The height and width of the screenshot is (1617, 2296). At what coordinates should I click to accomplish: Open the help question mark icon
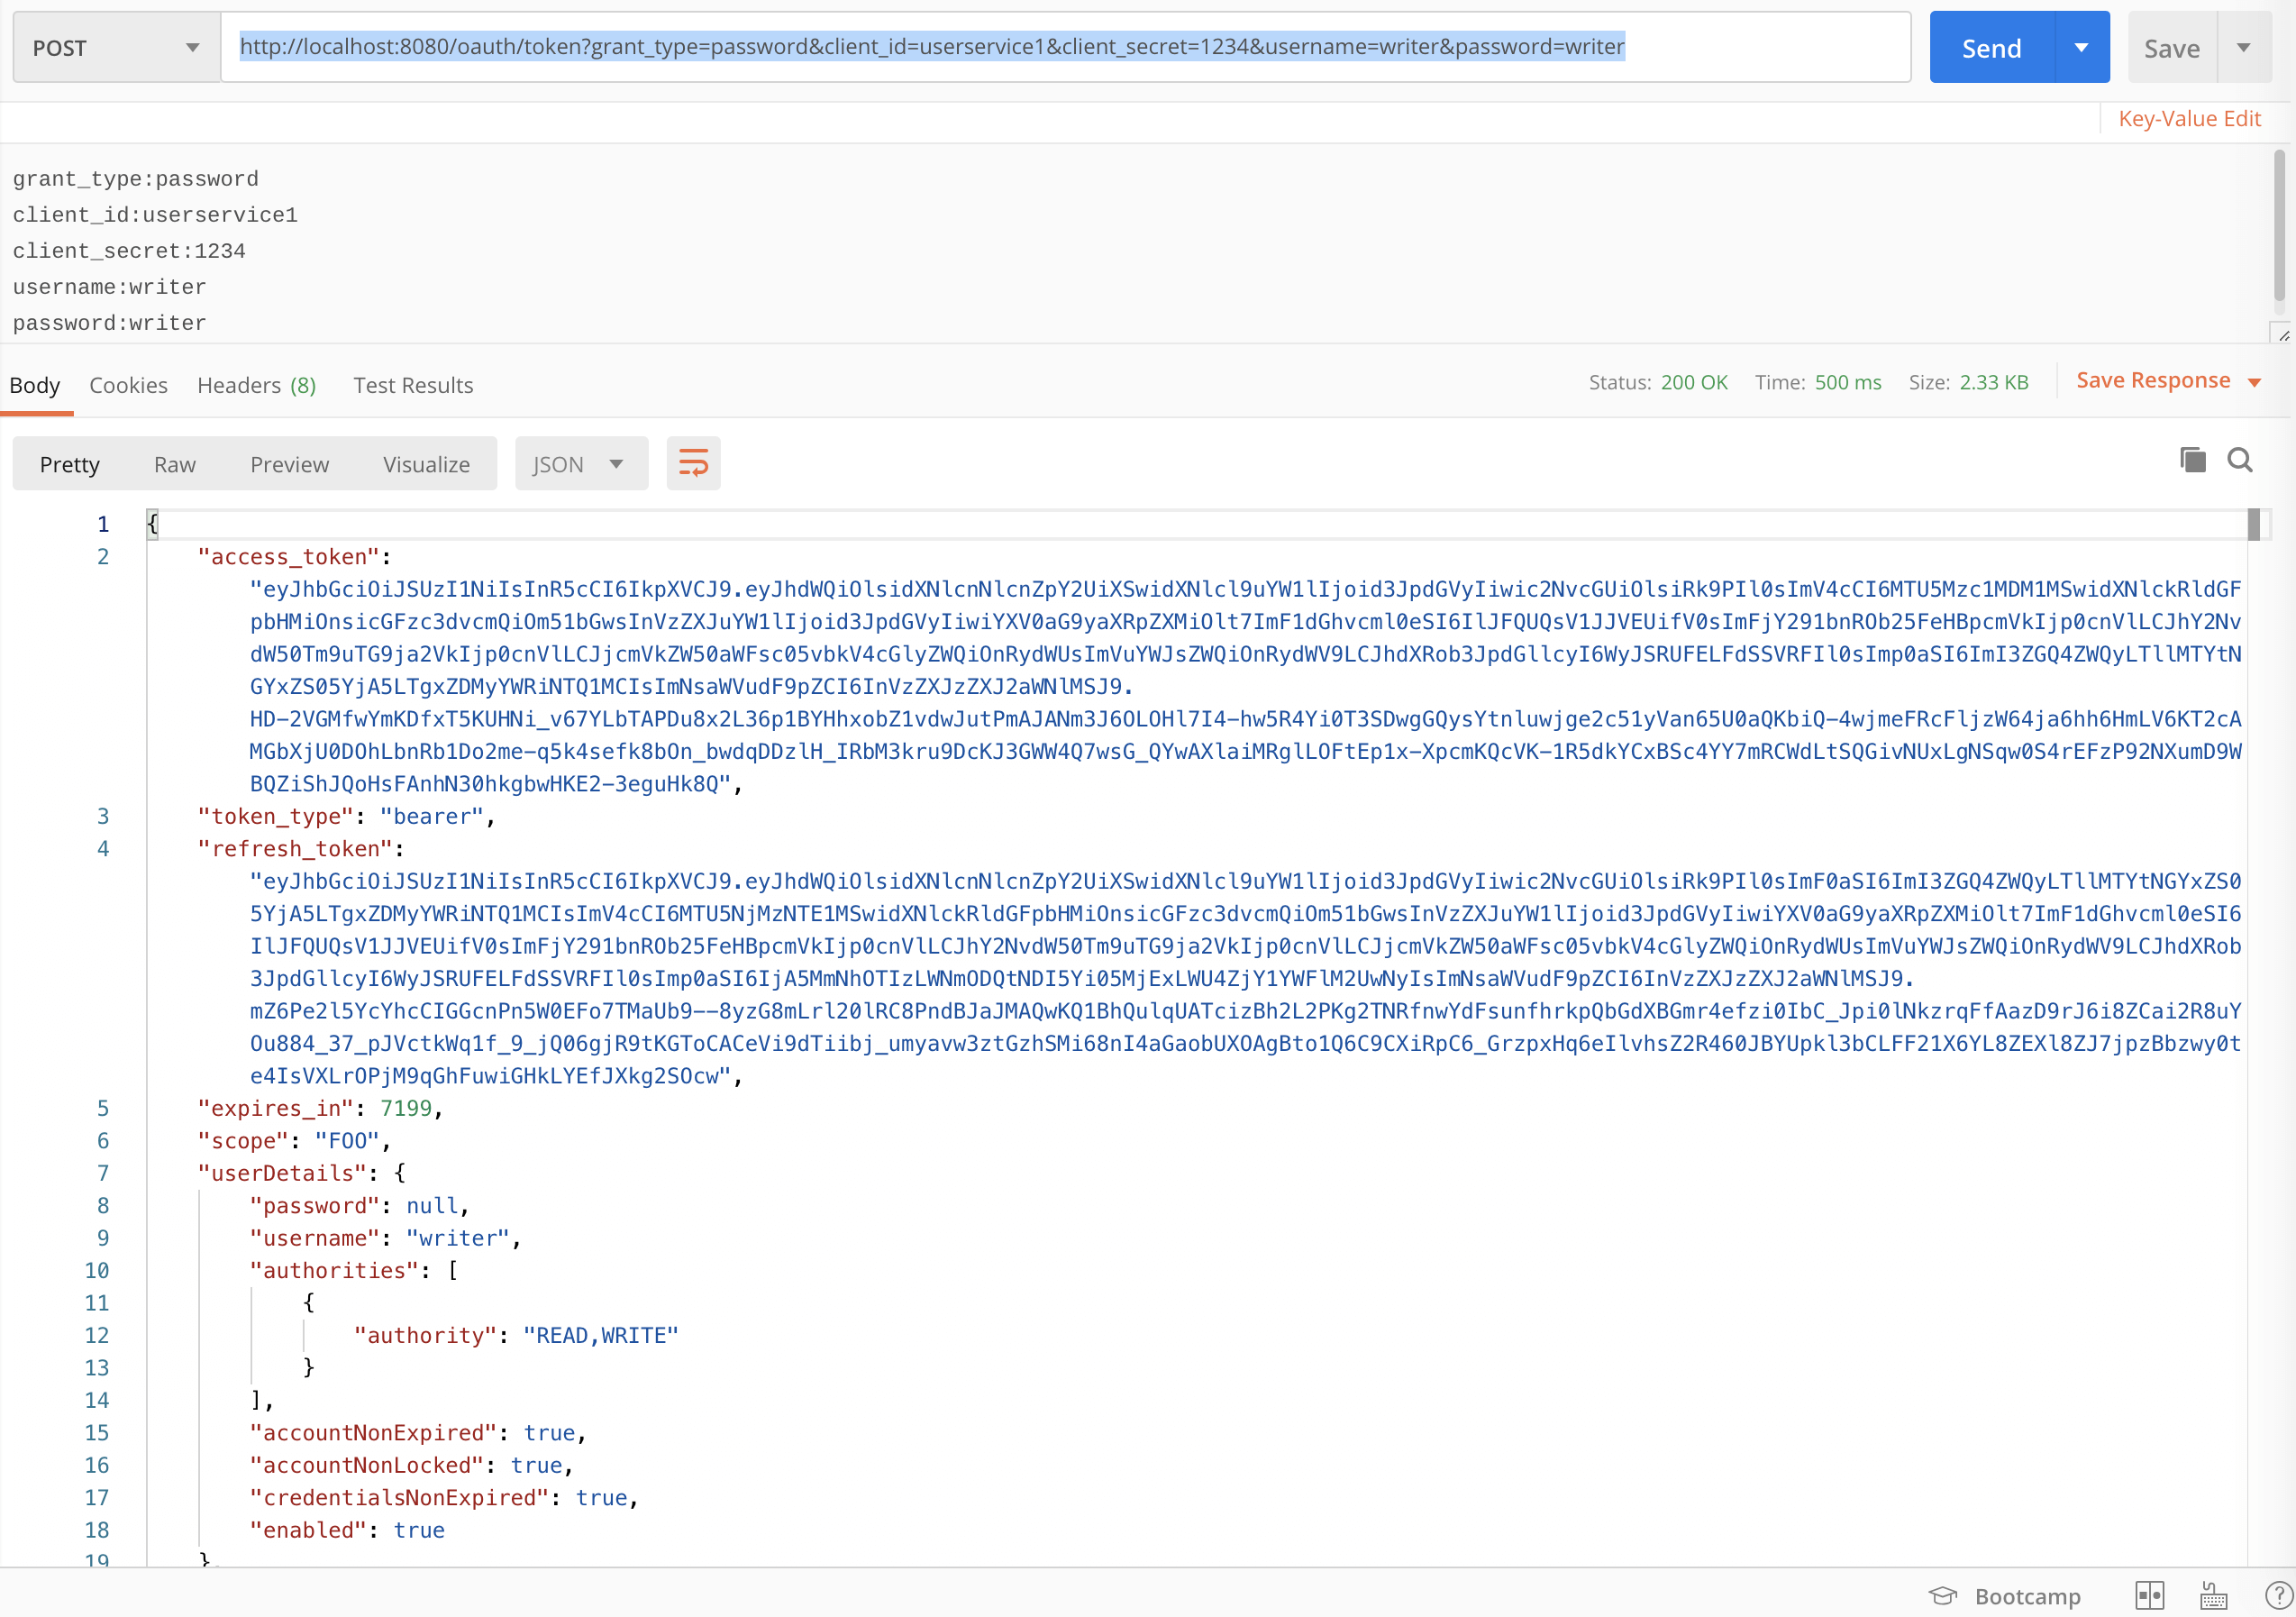tap(2277, 1595)
